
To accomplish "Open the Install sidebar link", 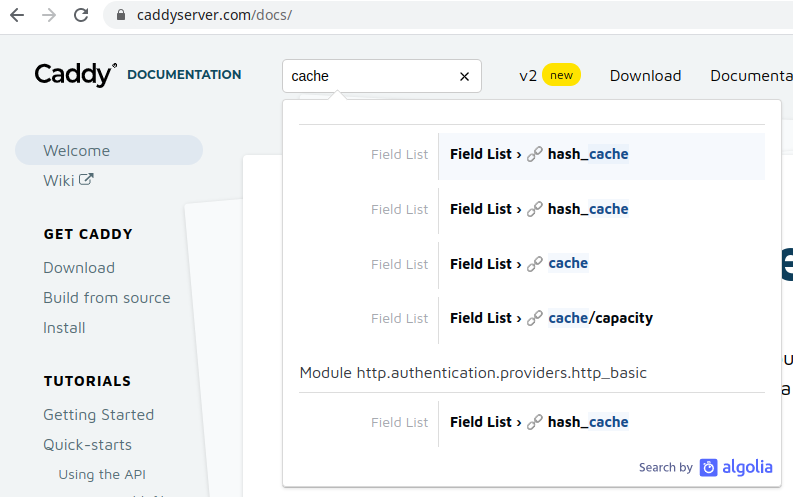I will click(x=64, y=328).
